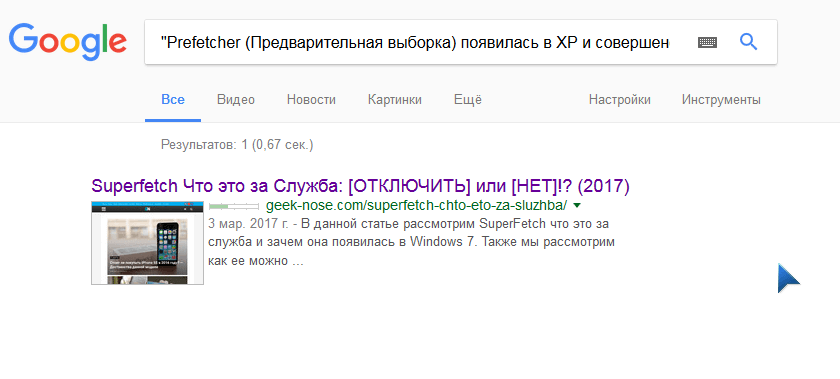
Task: Click the blue search magnifier icon
Action: (748, 42)
